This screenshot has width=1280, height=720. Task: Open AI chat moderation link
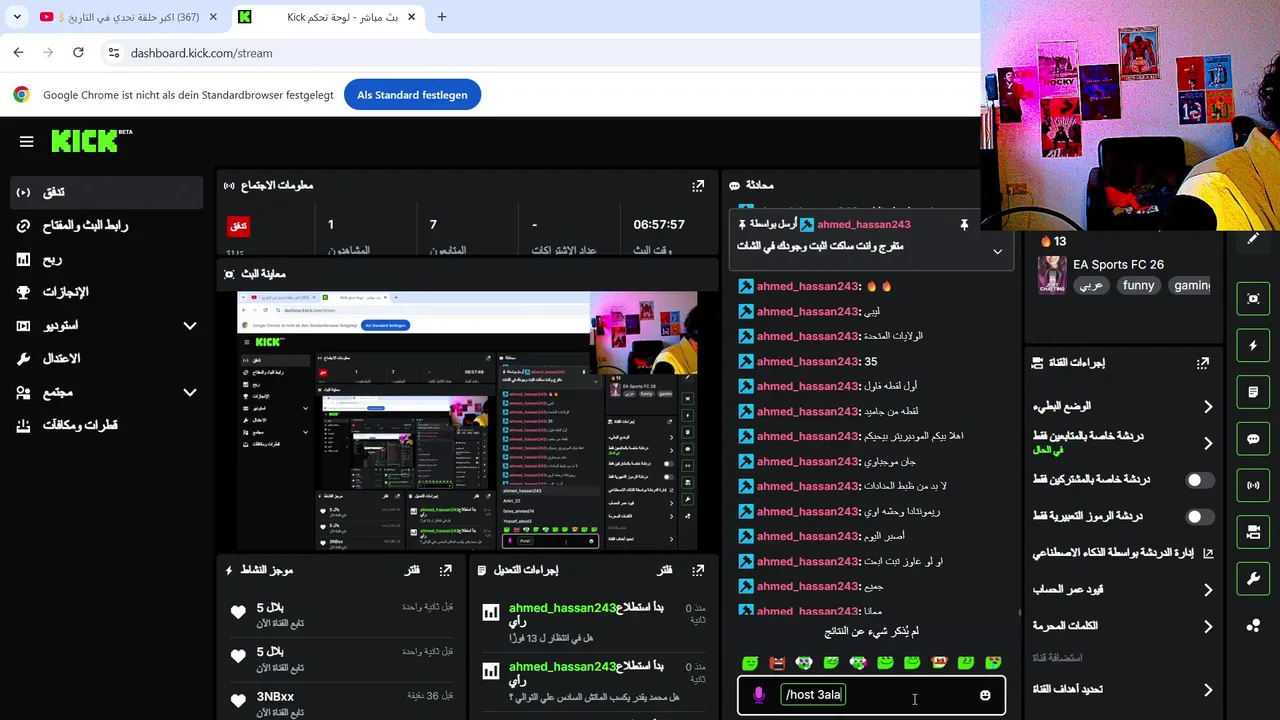click(x=1123, y=553)
